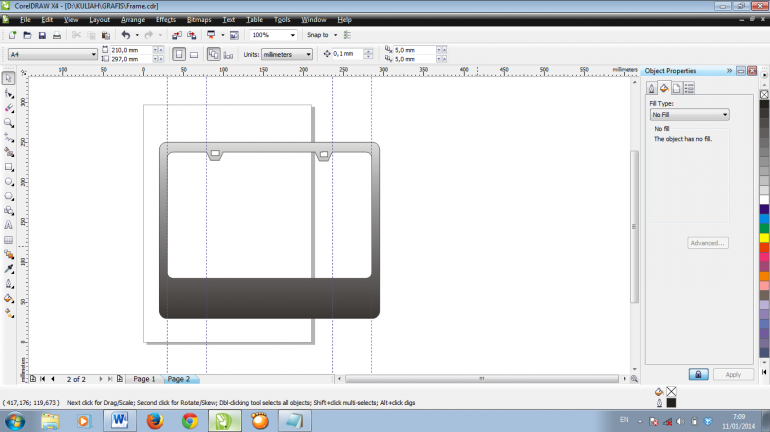This screenshot has width=770, height=432.
Task: Open the zoom level 100% dropdown
Action: 293,35
